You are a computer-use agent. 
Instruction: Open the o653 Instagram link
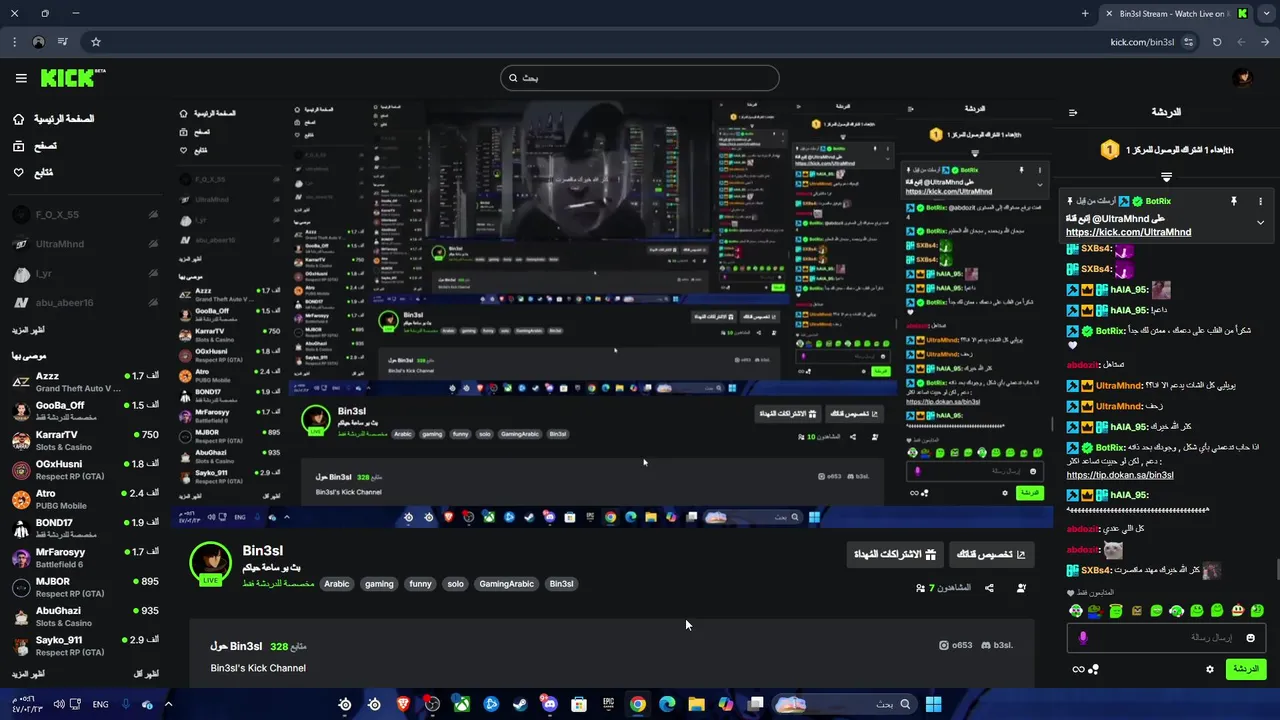(x=956, y=645)
